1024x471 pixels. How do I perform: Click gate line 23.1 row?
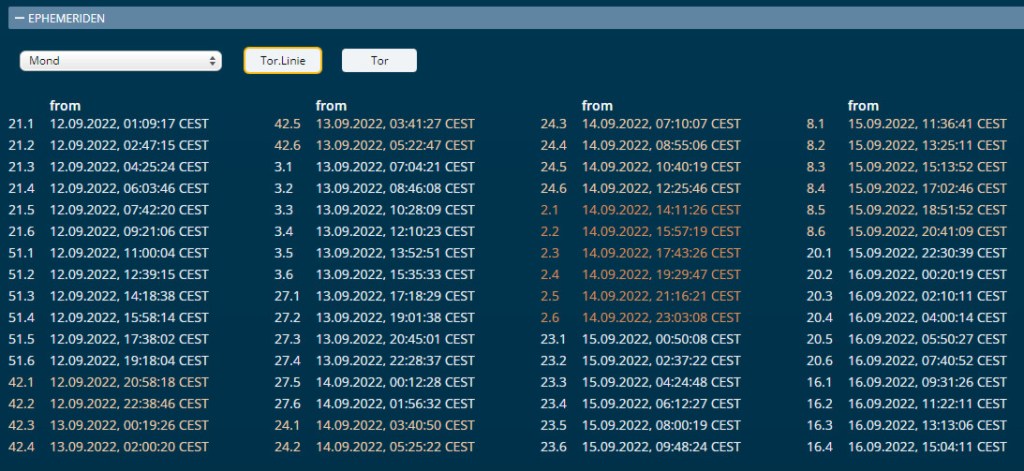point(553,339)
